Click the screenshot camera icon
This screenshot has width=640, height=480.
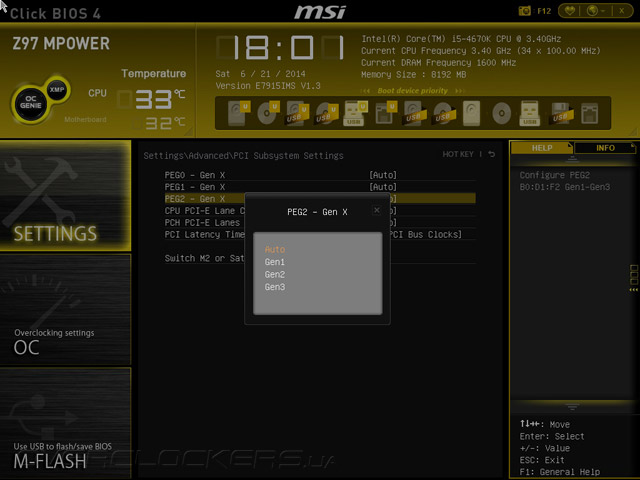pos(524,11)
